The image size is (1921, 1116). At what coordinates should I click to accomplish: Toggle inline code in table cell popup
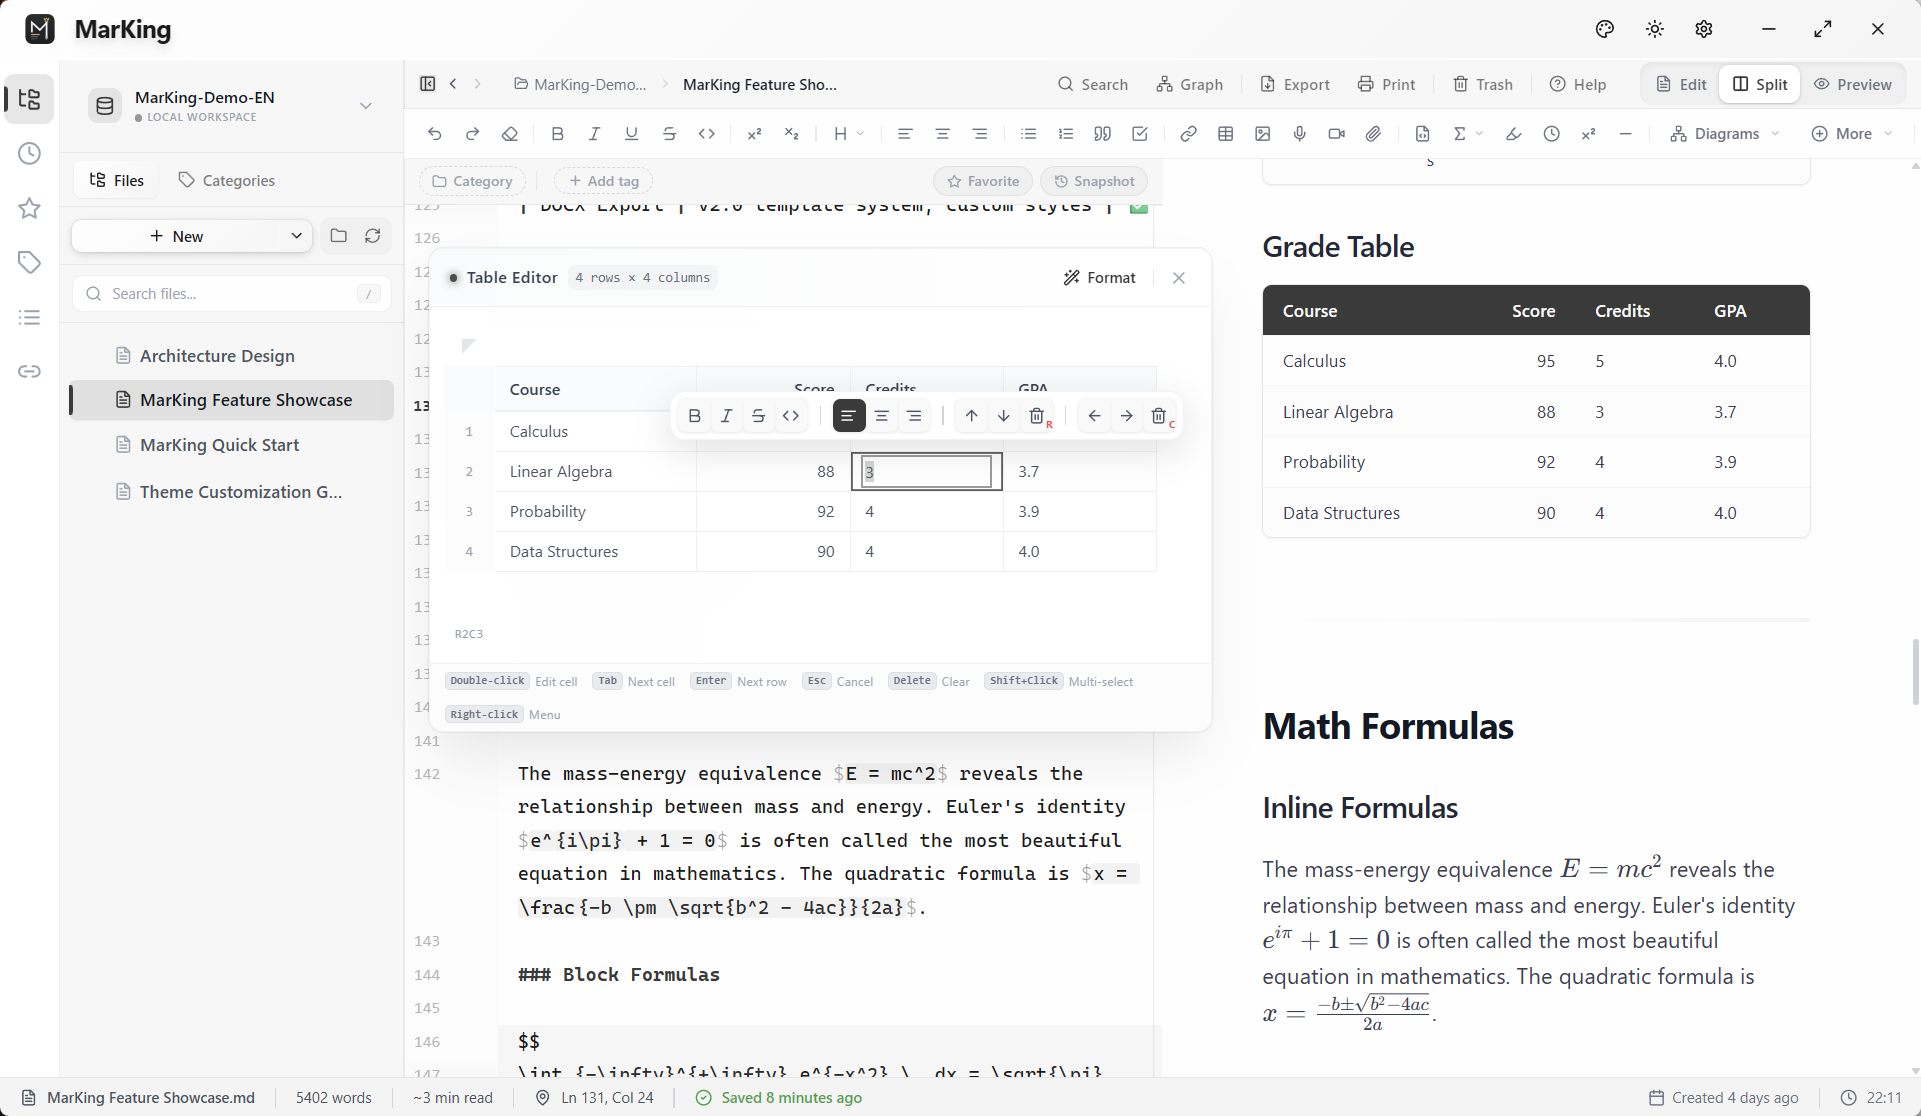[x=791, y=416]
